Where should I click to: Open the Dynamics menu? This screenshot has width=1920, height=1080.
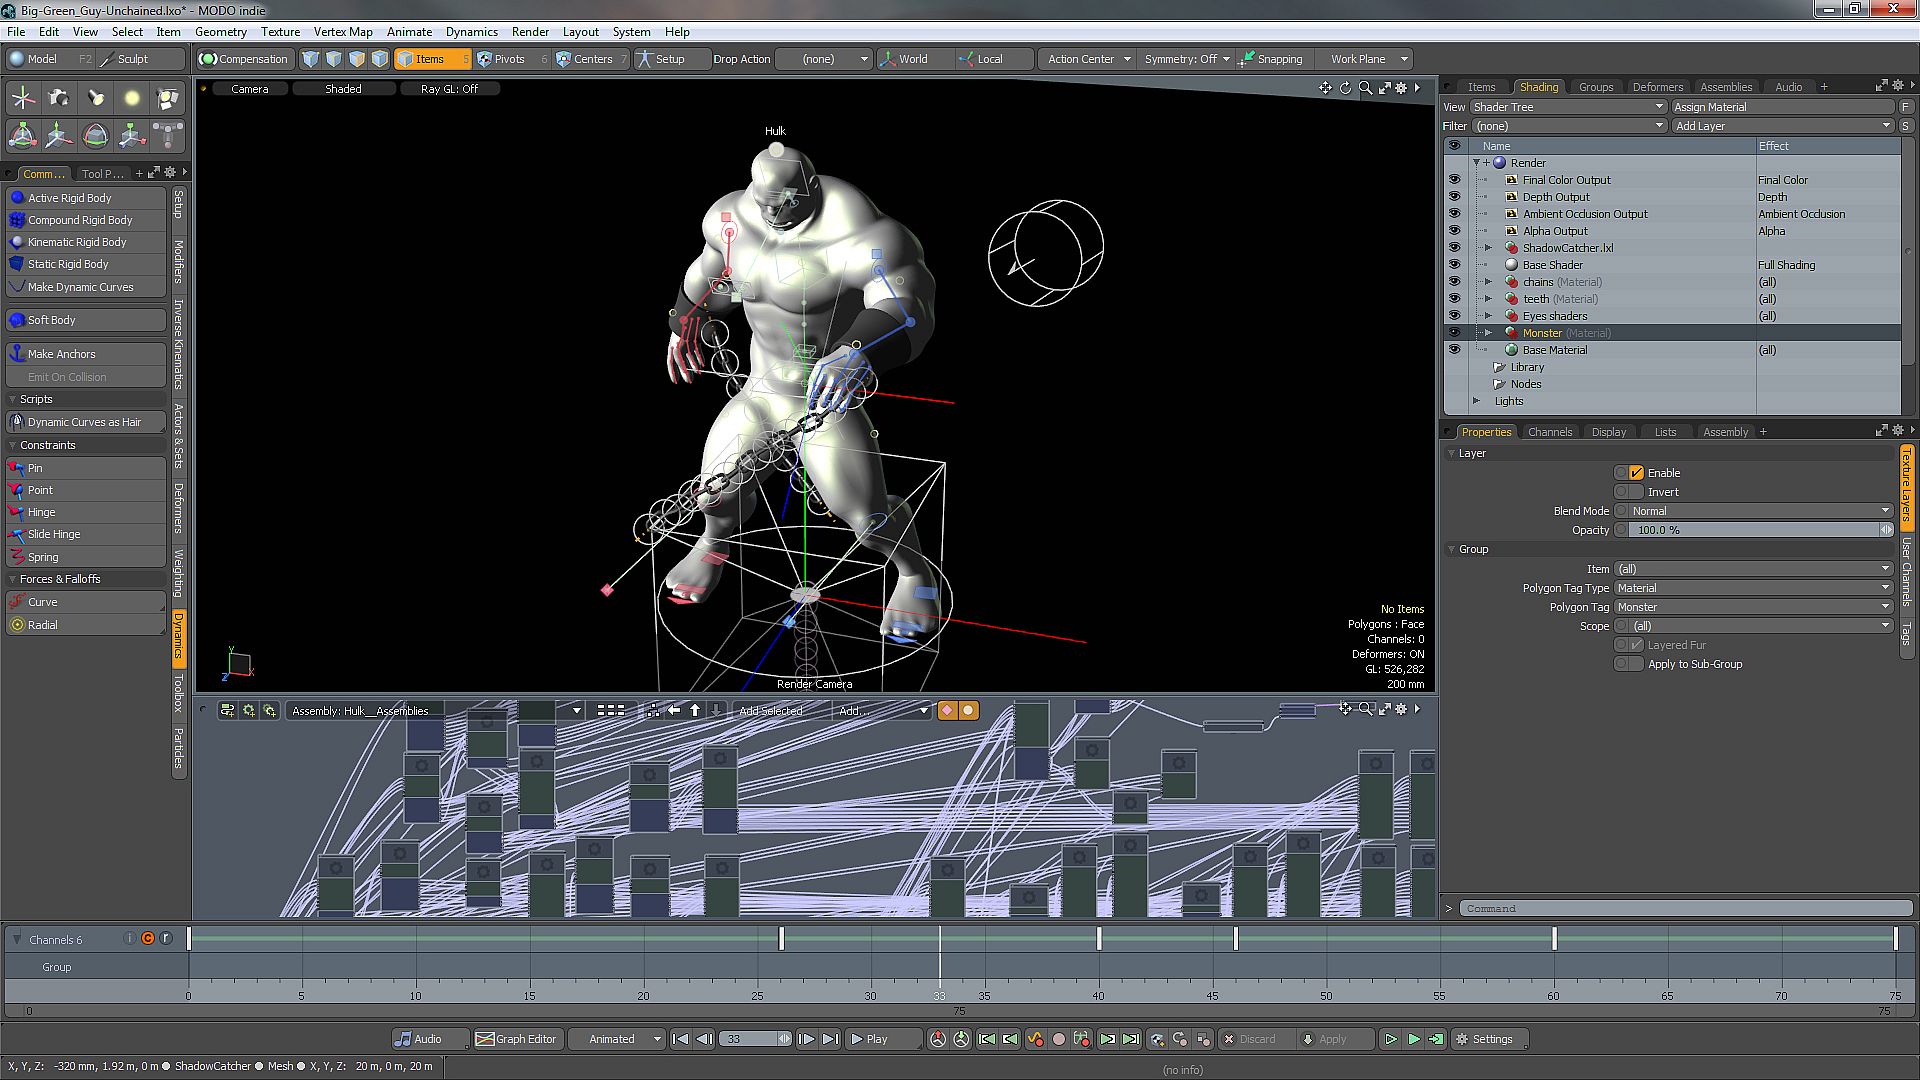[x=471, y=32]
